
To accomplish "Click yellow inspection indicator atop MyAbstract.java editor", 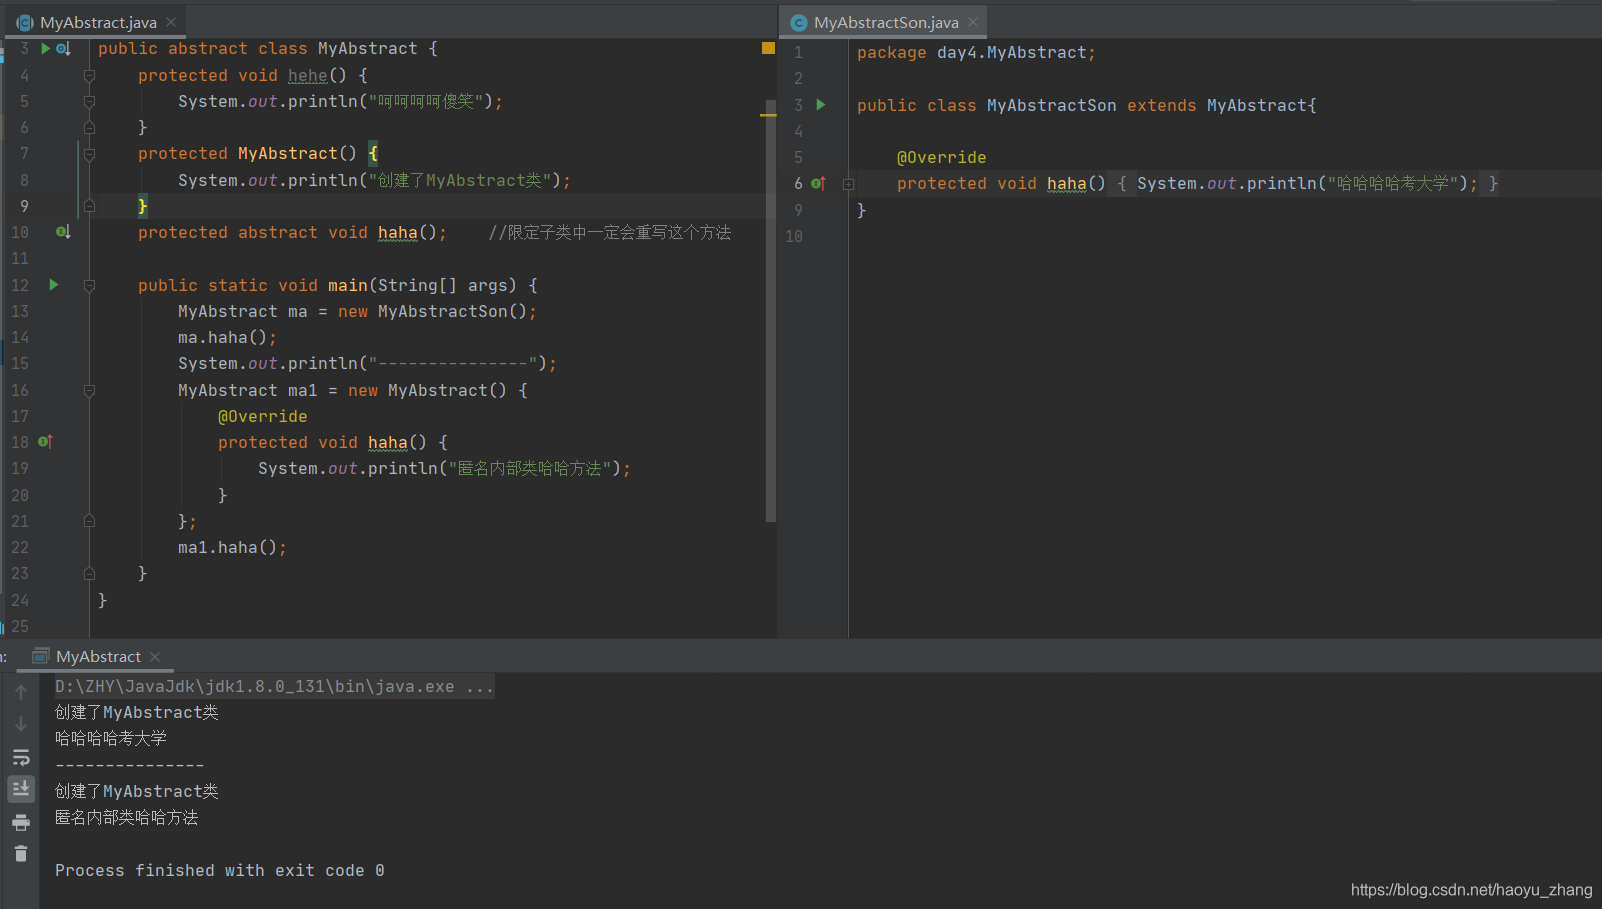I will (768, 48).
